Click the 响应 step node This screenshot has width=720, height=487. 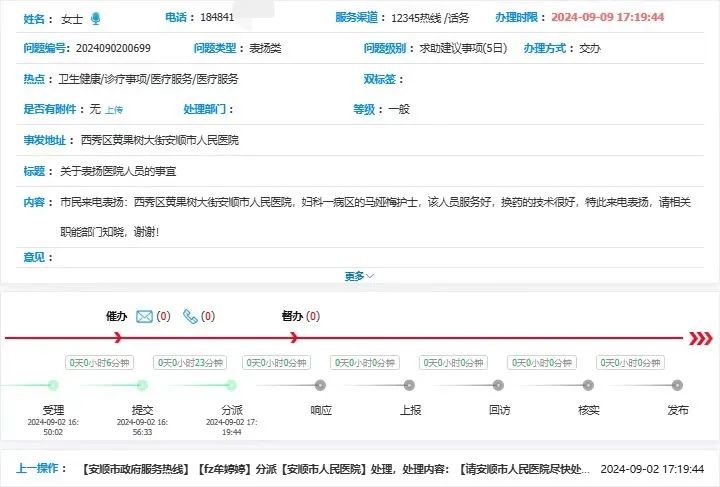[321, 385]
